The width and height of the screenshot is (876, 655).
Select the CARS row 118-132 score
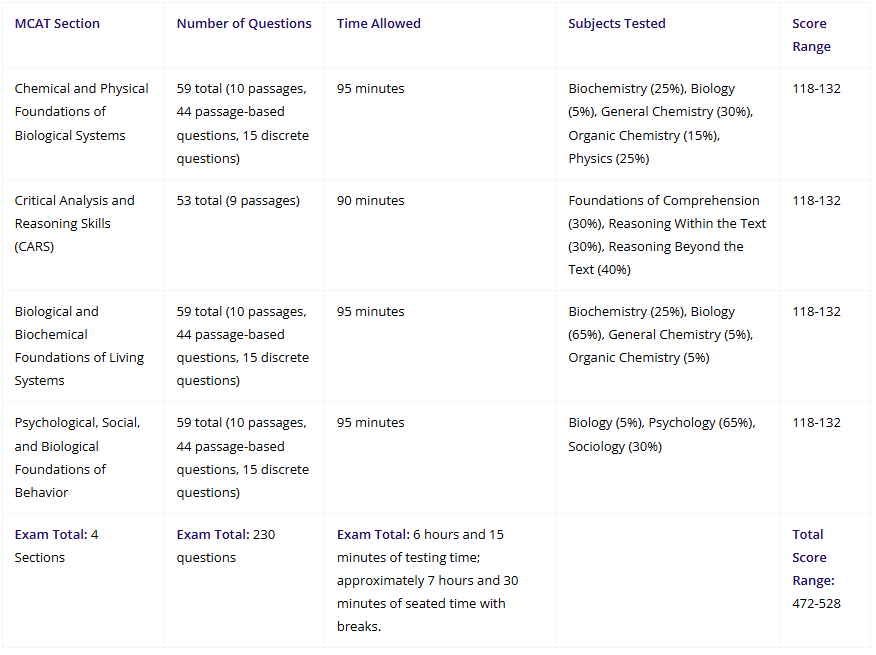[x=816, y=201]
